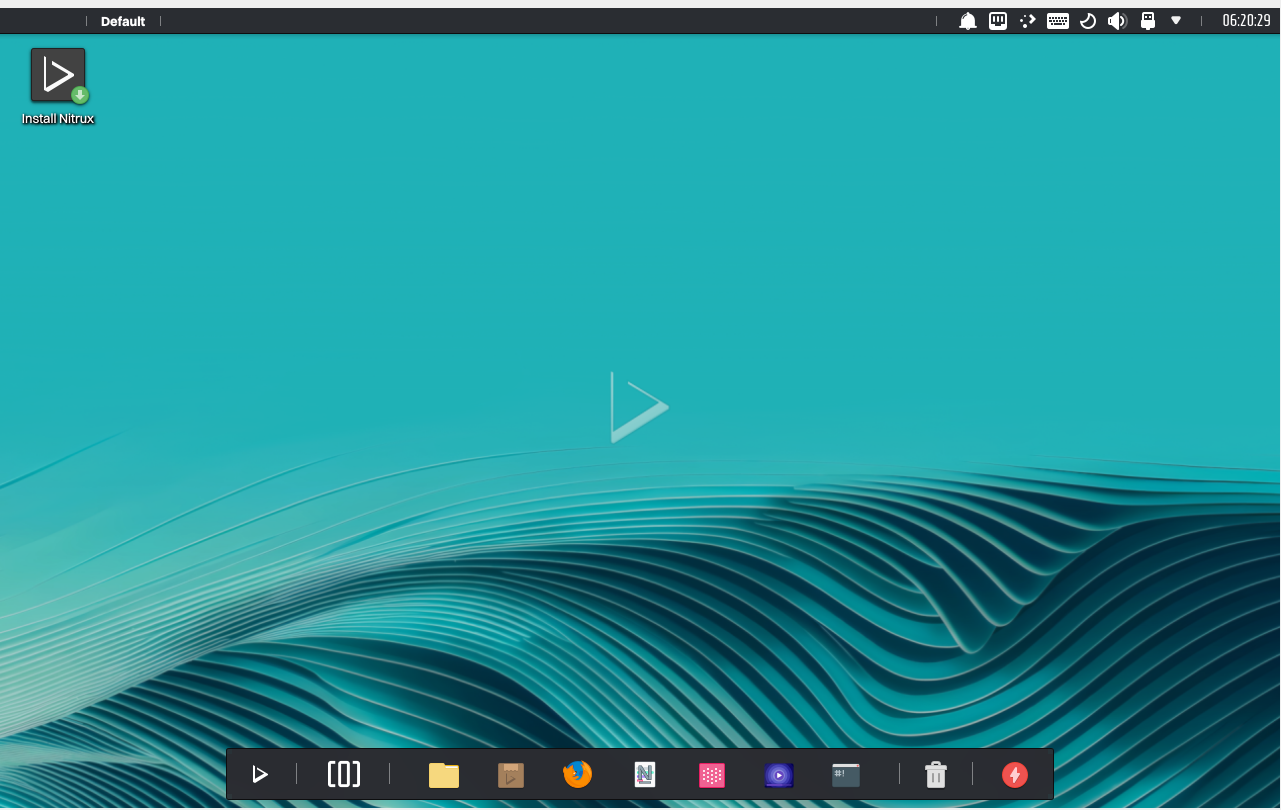Screen dimensions: 1281x810
Task: Open the Nota text editor icon
Action: [645, 775]
